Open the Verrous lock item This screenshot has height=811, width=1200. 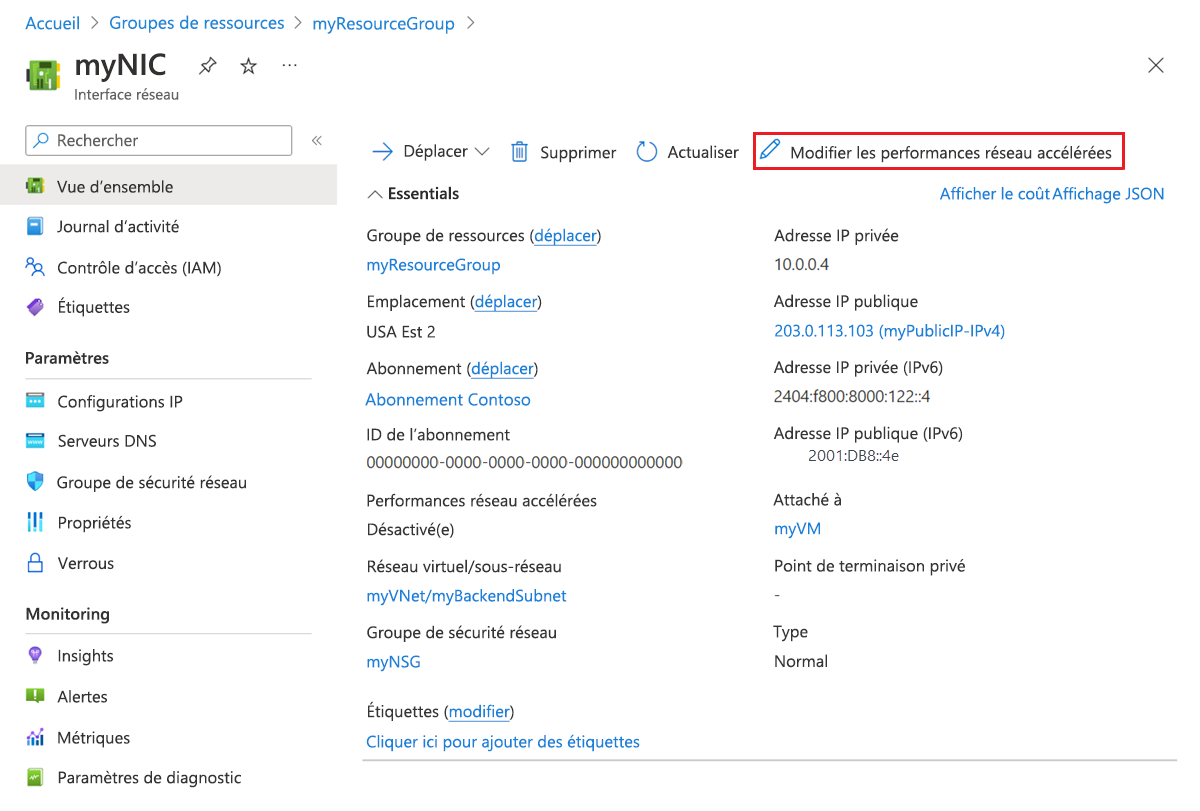pos(85,563)
